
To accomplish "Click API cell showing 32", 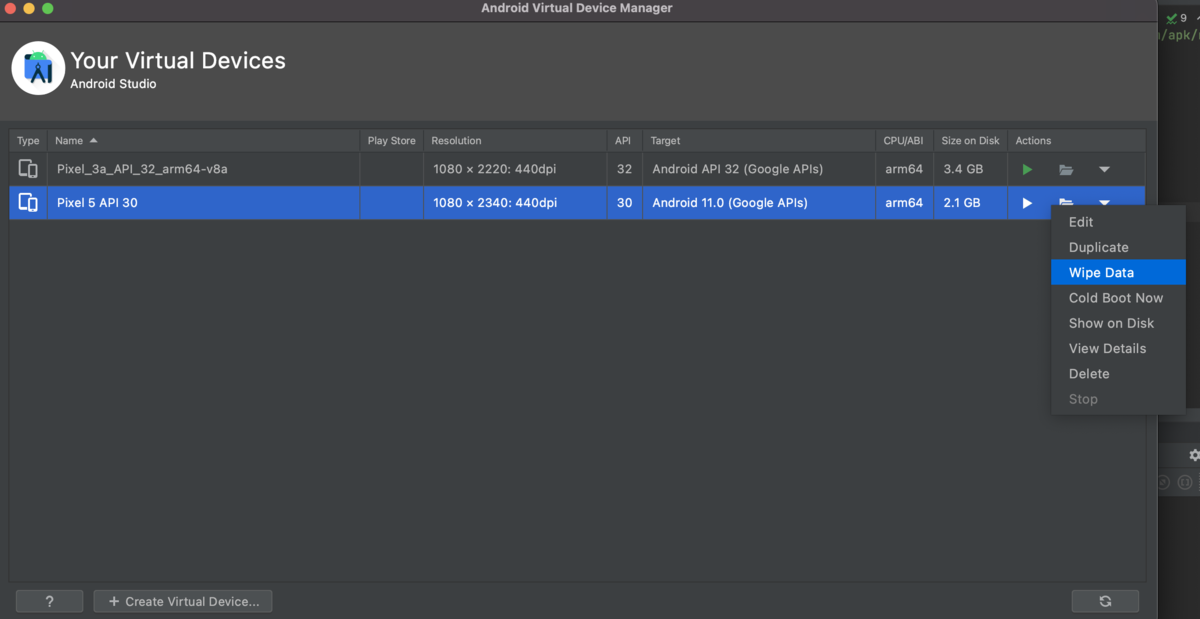I will [x=624, y=169].
